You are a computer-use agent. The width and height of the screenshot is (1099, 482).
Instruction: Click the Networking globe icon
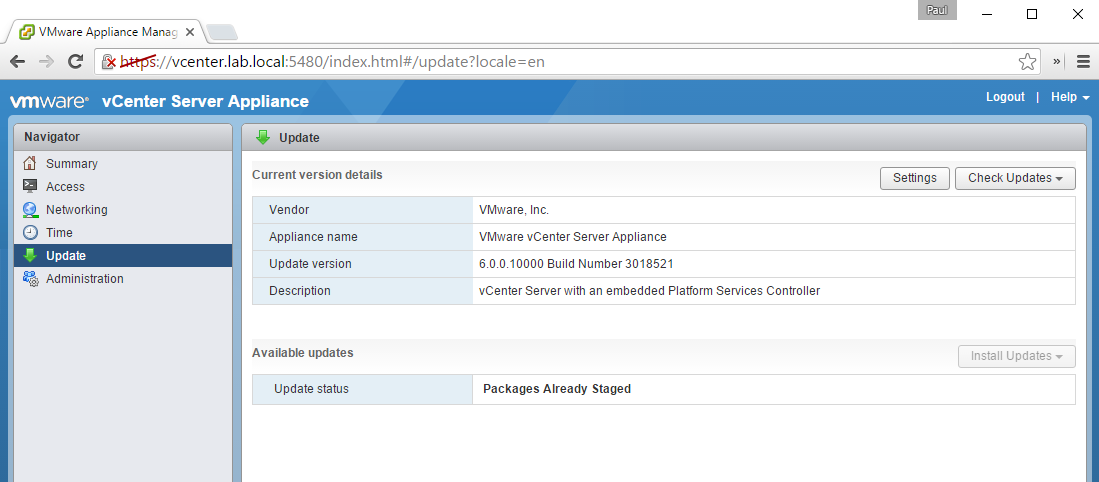tap(29, 209)
